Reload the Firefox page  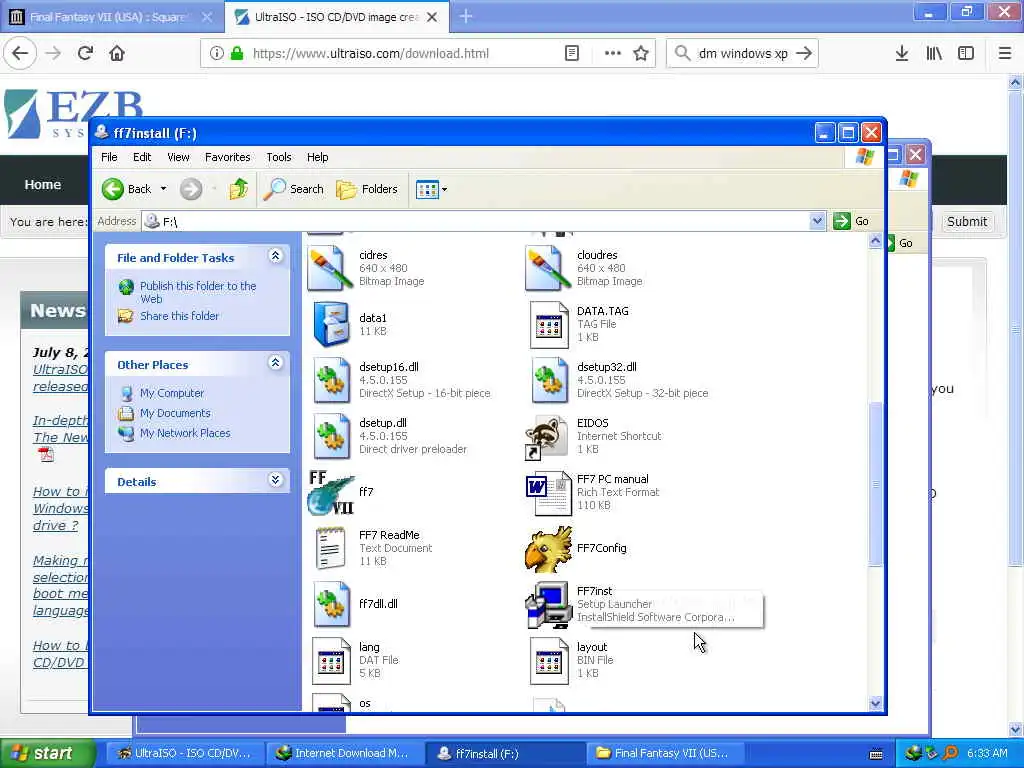[x=85, y=54]
